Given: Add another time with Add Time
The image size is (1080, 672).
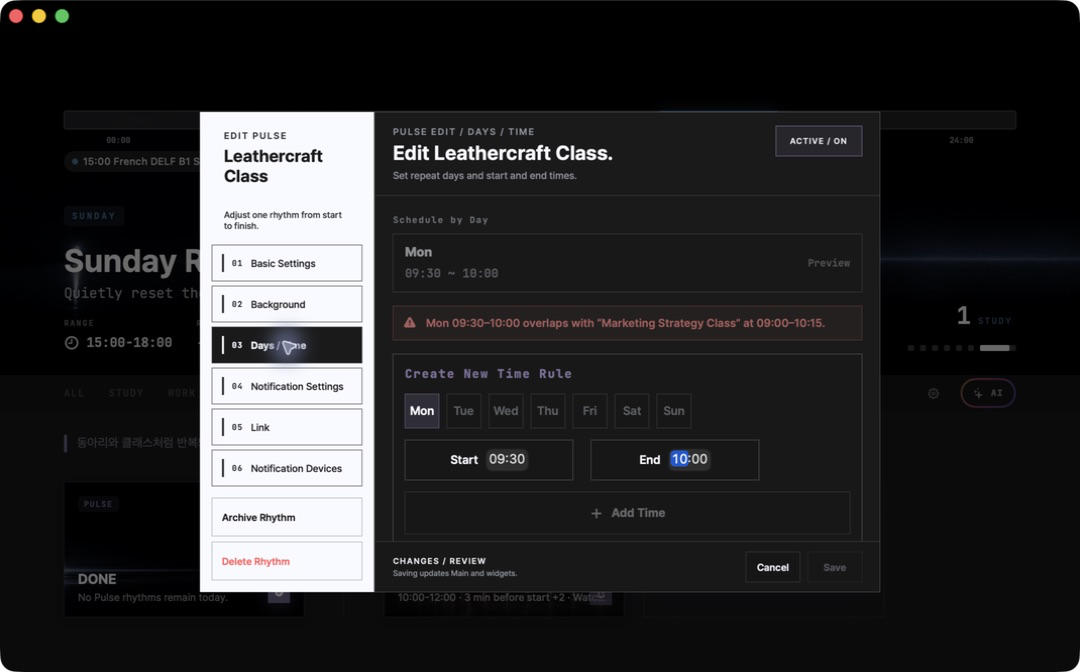Looking at the screenshot, I should click(627, 513).
